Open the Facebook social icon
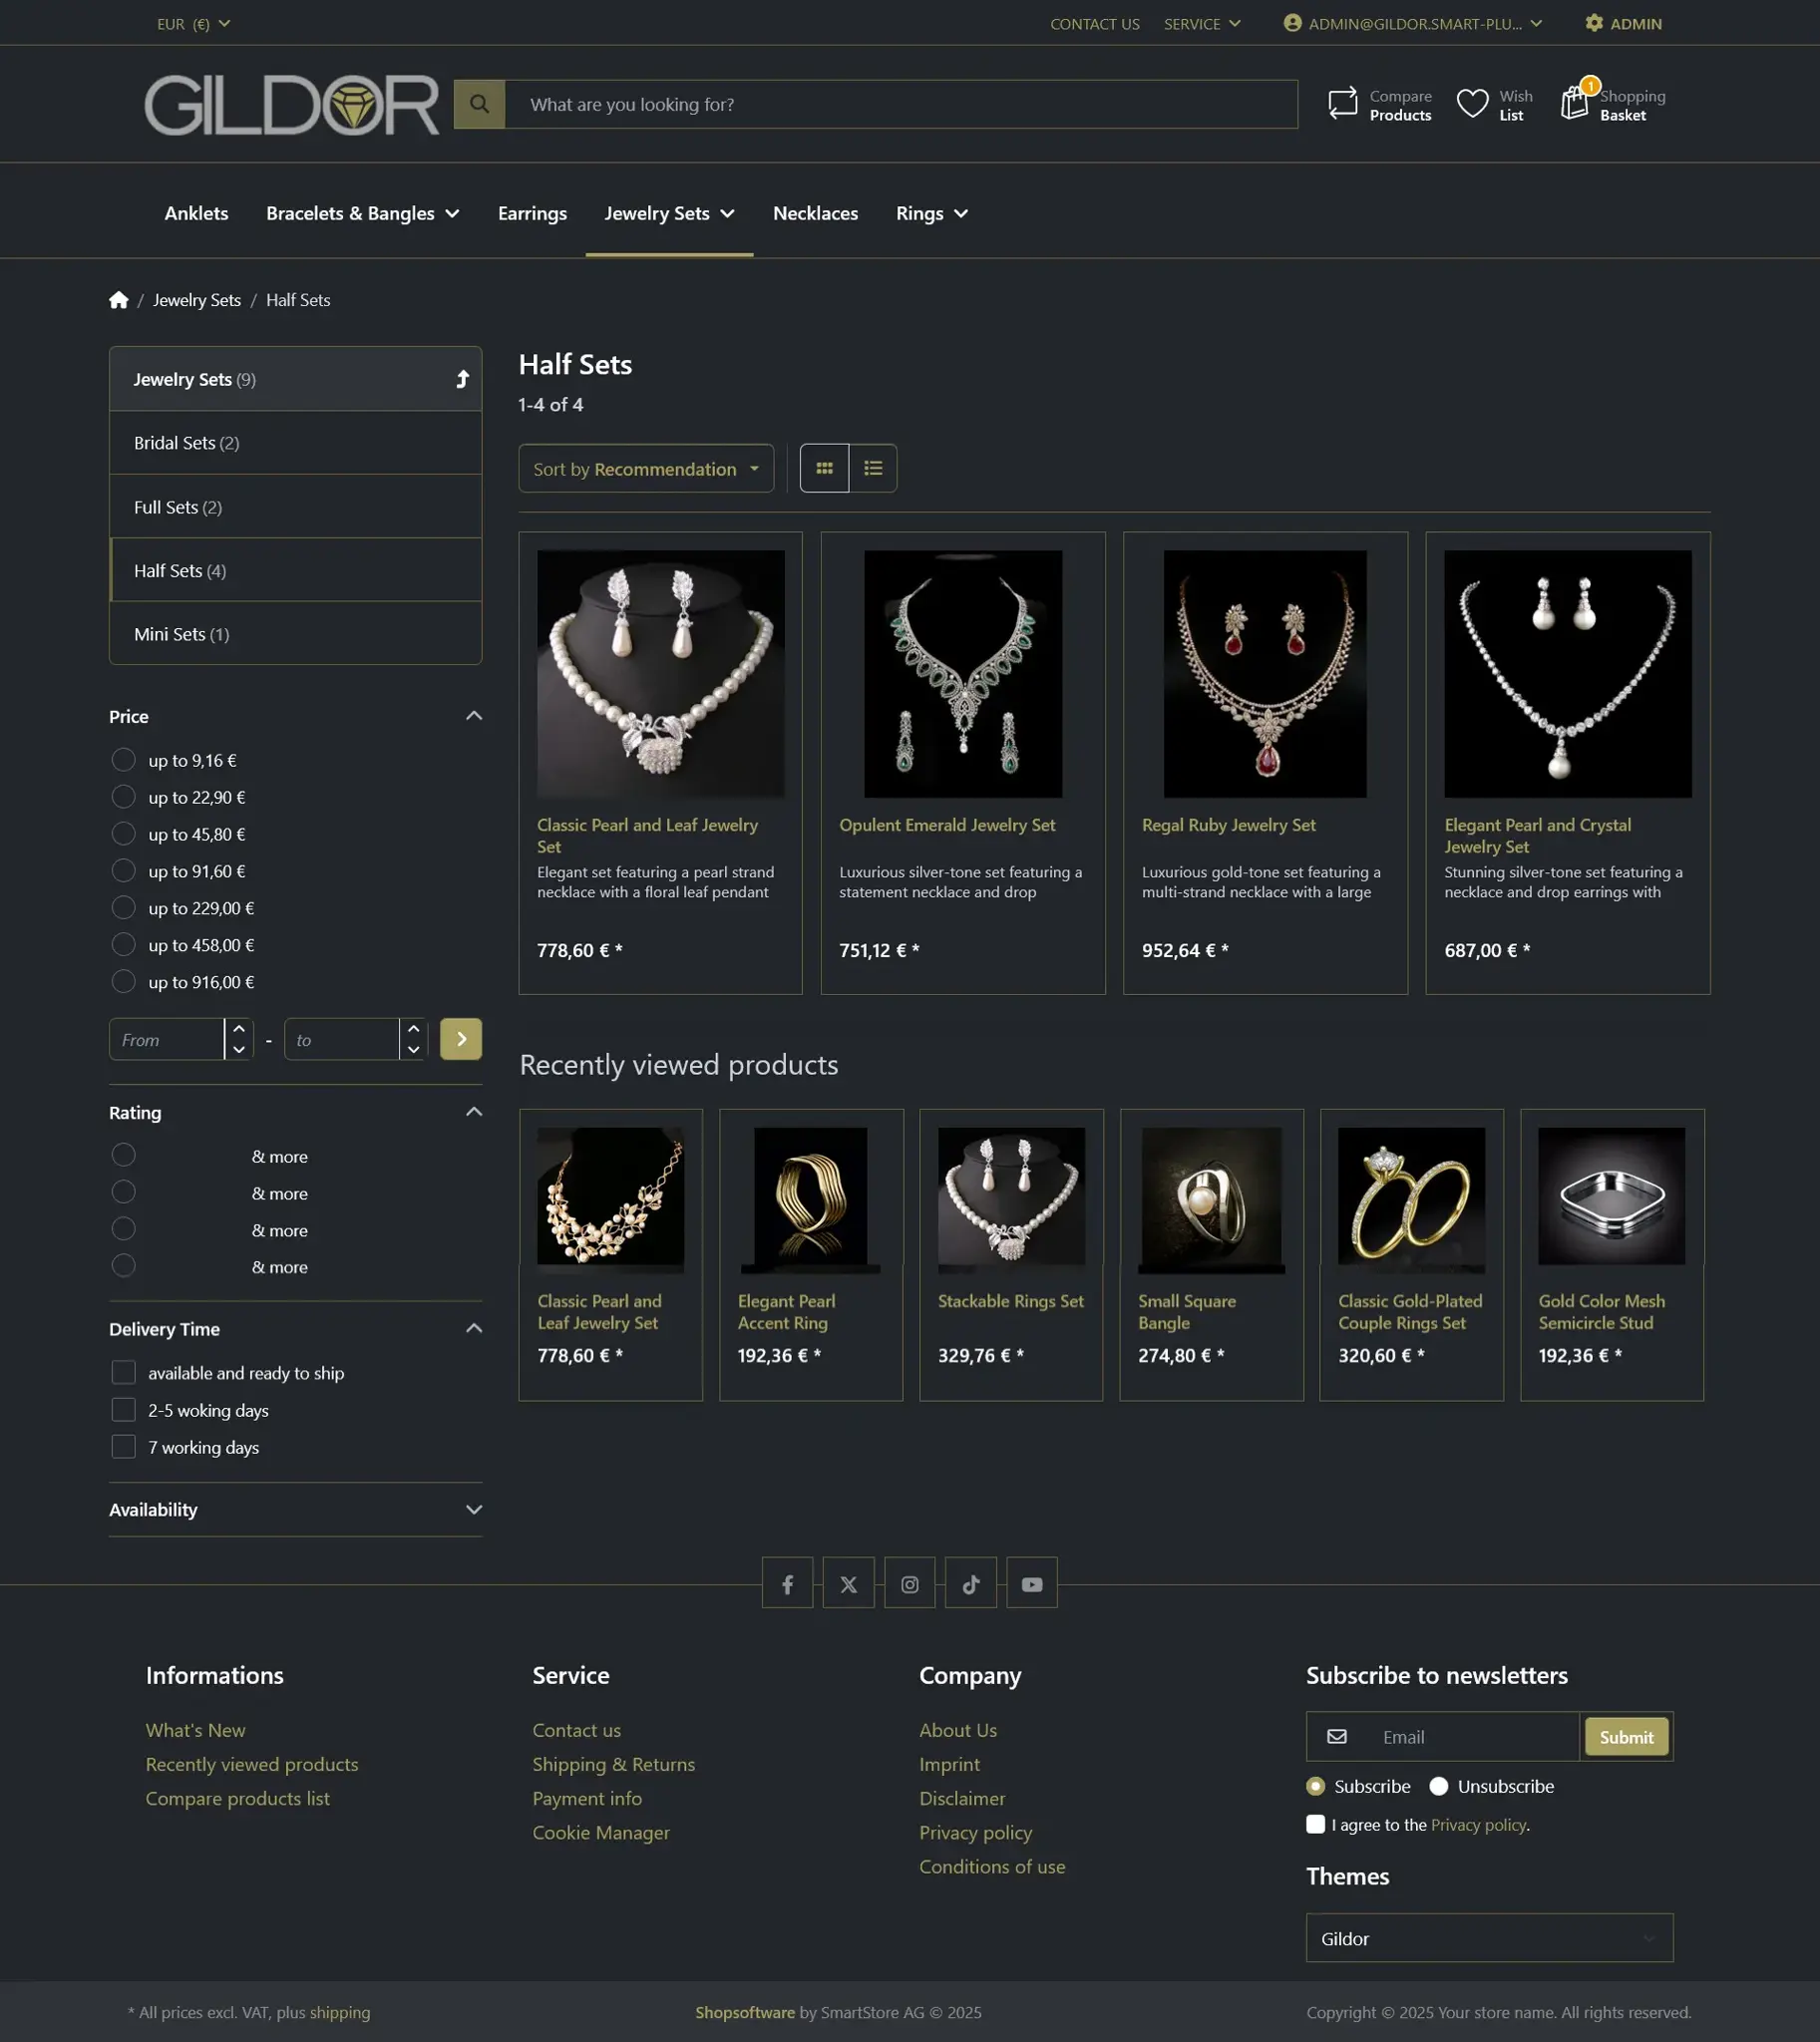The width and height of the screenshot is (1820, 2042). click(x=787, y=1584)
